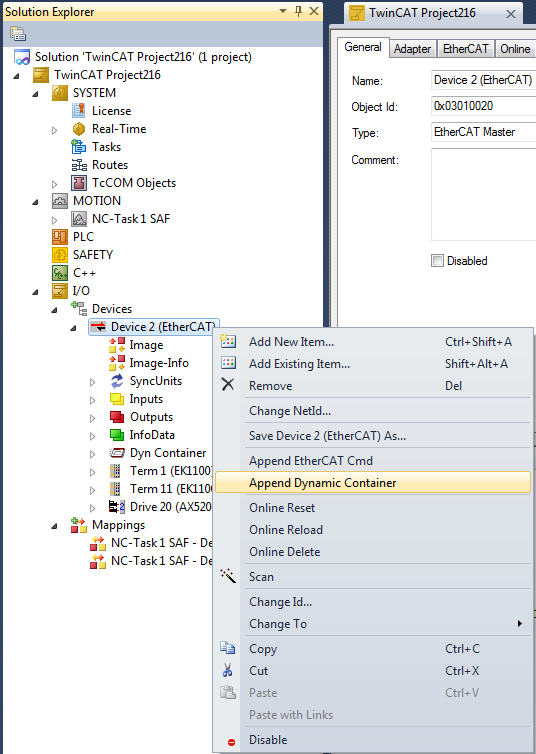The width and height of the screenshot is (536, 754).
Task: Collapse the TwinCAT Project216 node
Action: (x=17, y=76)
